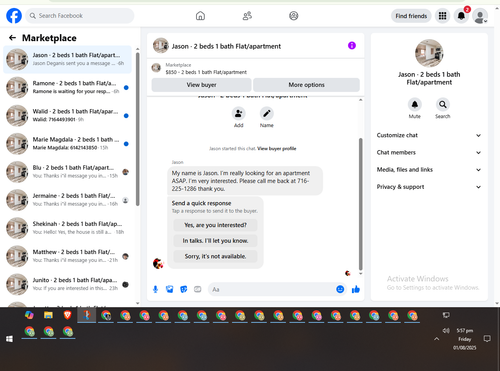Send quick response 'Sorry, it's not available.'
The width and height of the screenshot is (500, 371).
pyautogui.click(x=215, y=256)
